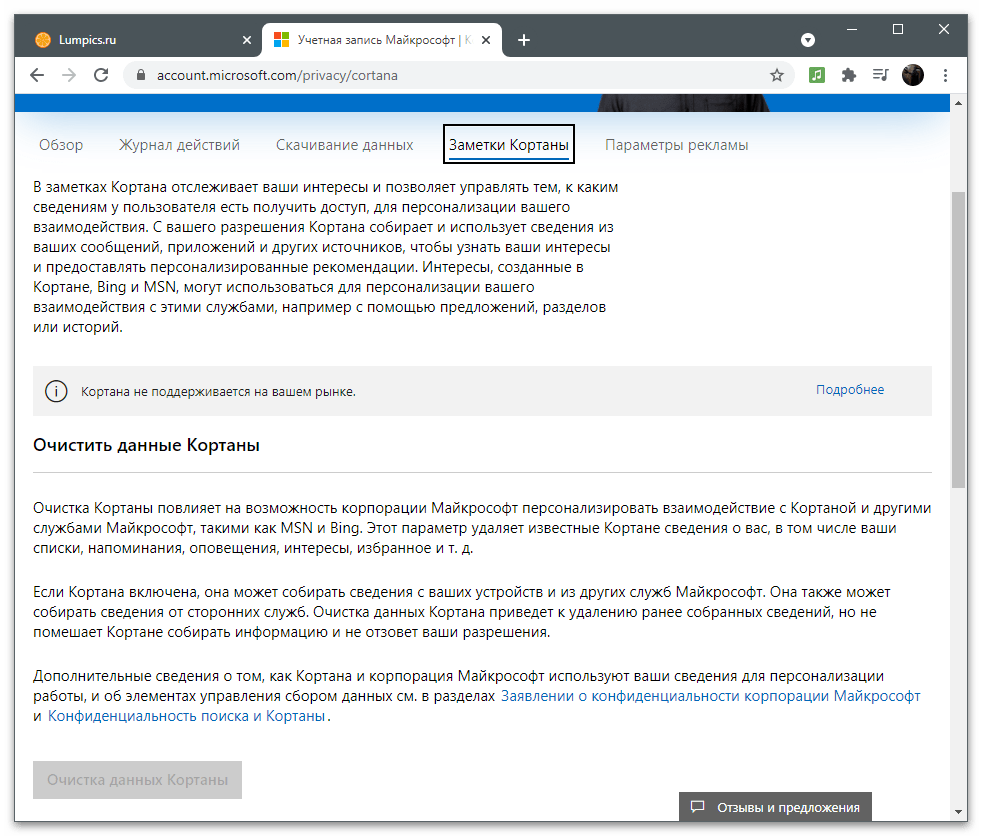Open the Журнал действий tab

[x=179, y=145]
